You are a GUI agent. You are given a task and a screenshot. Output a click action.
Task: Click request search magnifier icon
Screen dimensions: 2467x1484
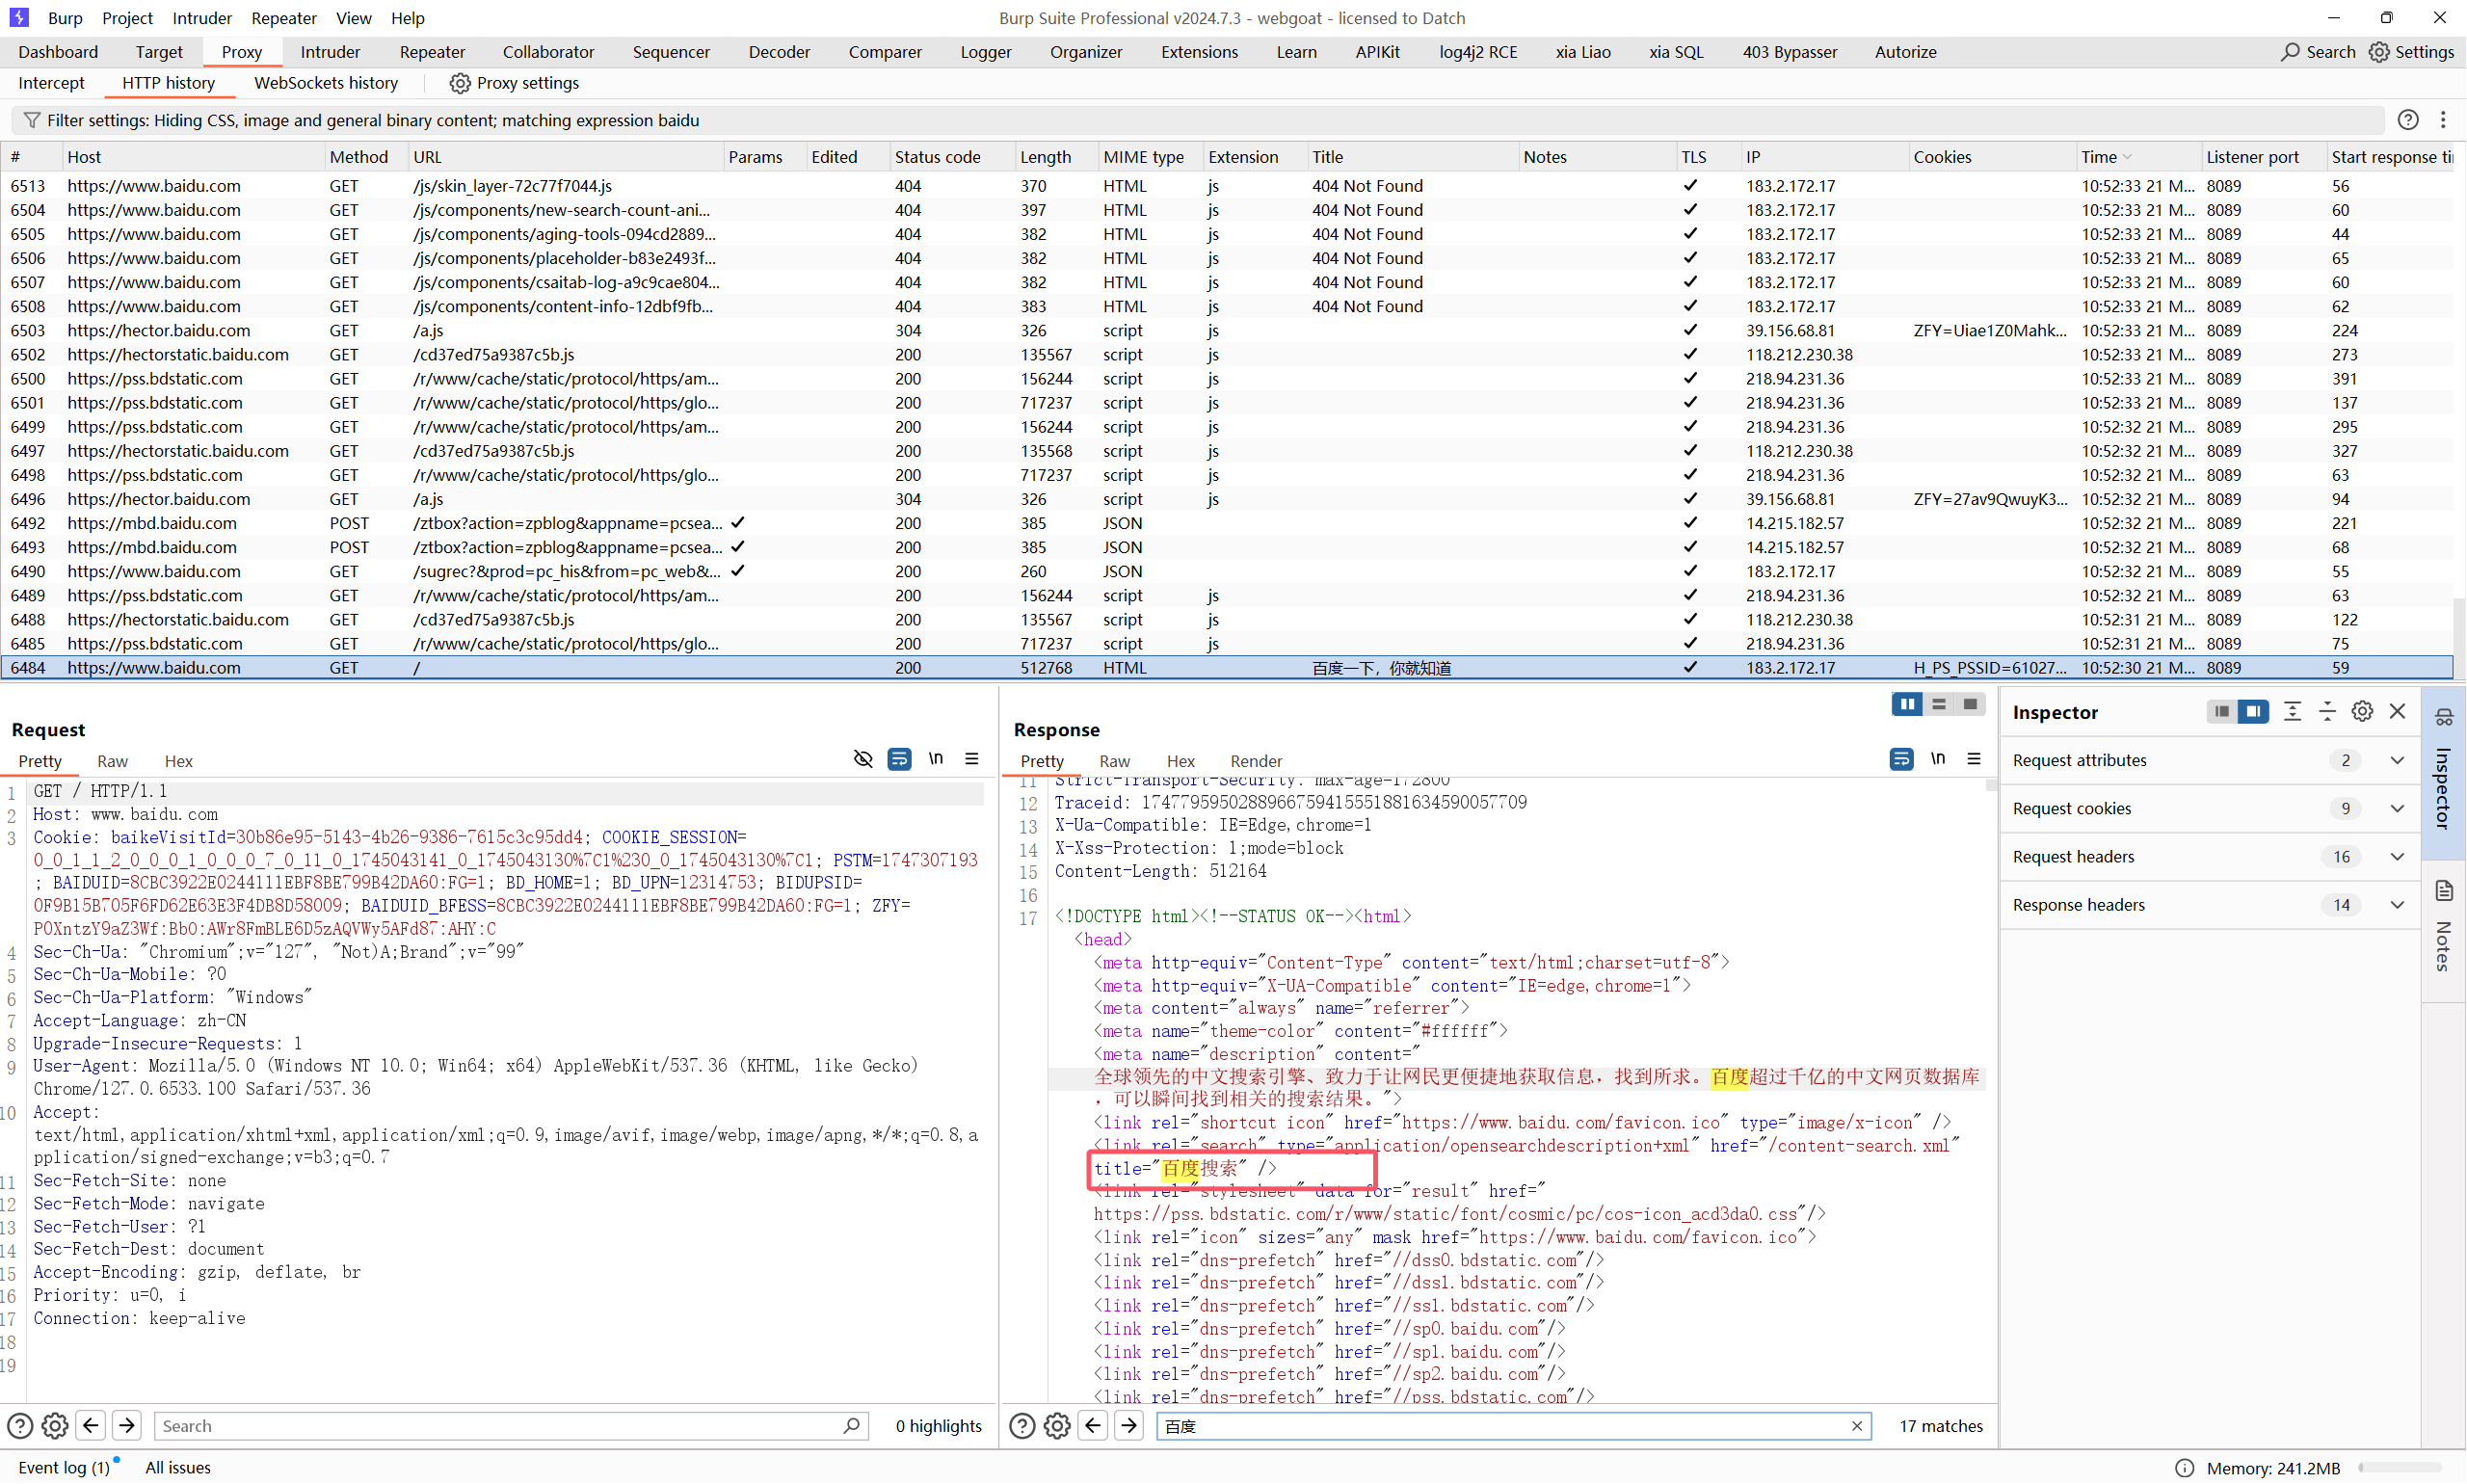coord(851,1426)
